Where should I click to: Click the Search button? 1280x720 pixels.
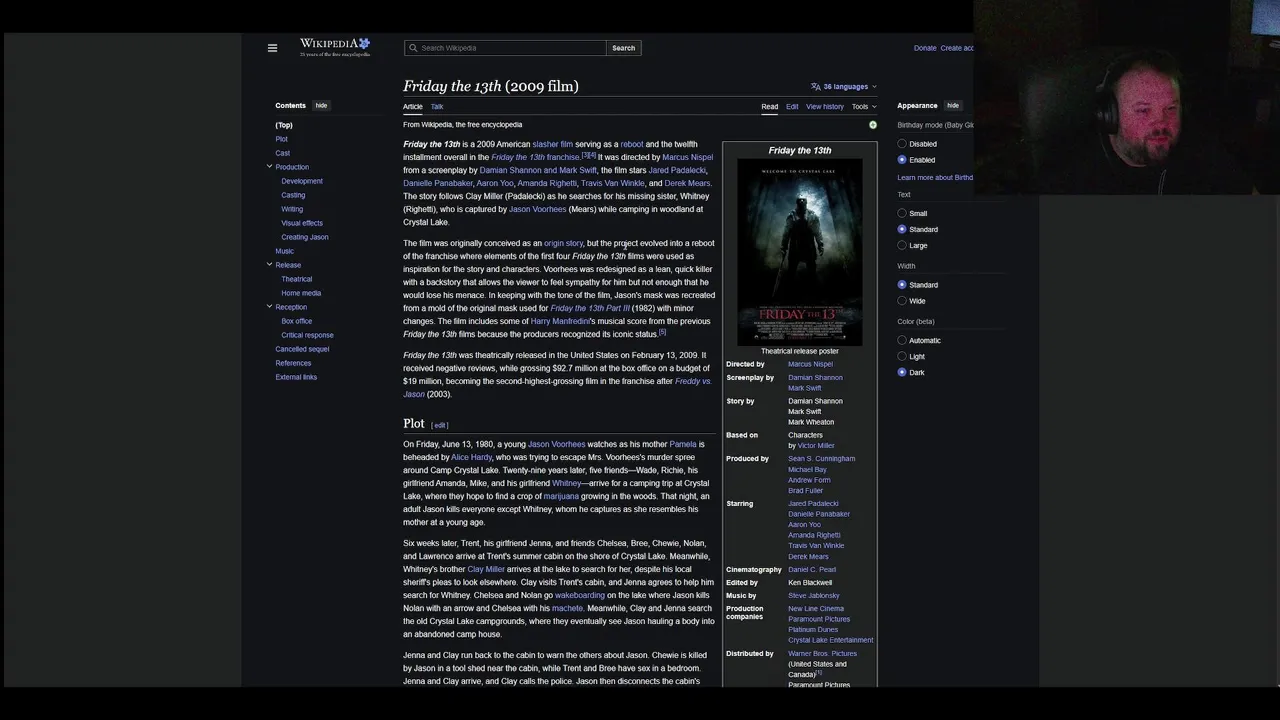pyautogui.click(x=623, y=48)
